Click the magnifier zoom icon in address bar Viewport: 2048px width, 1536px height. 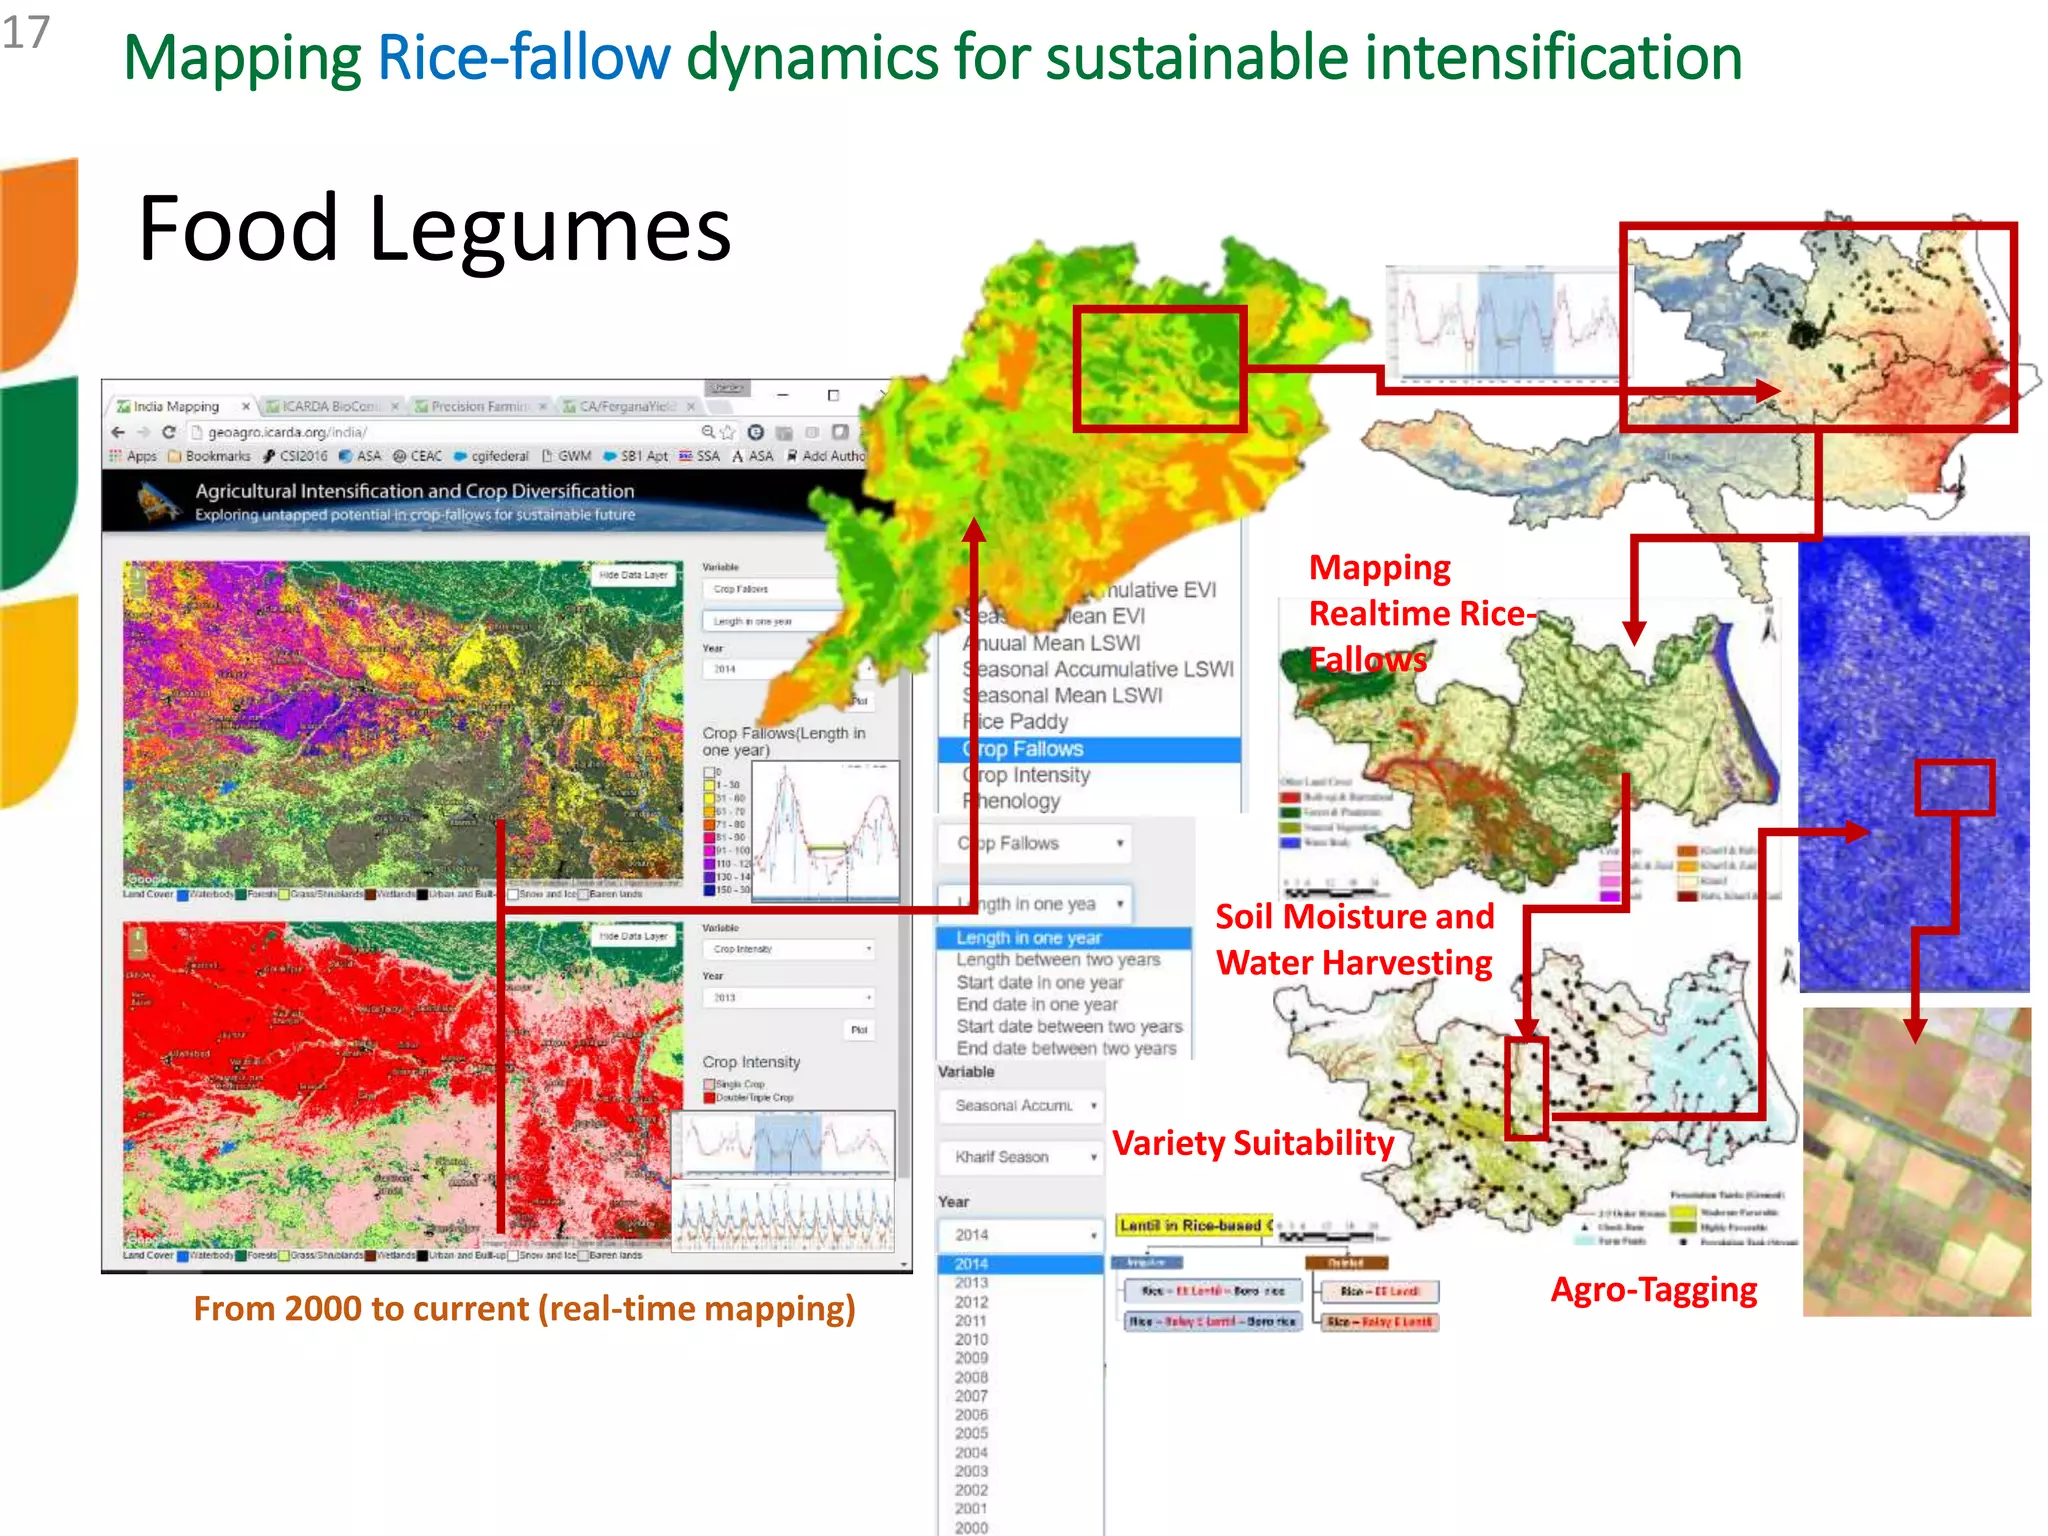708,432
